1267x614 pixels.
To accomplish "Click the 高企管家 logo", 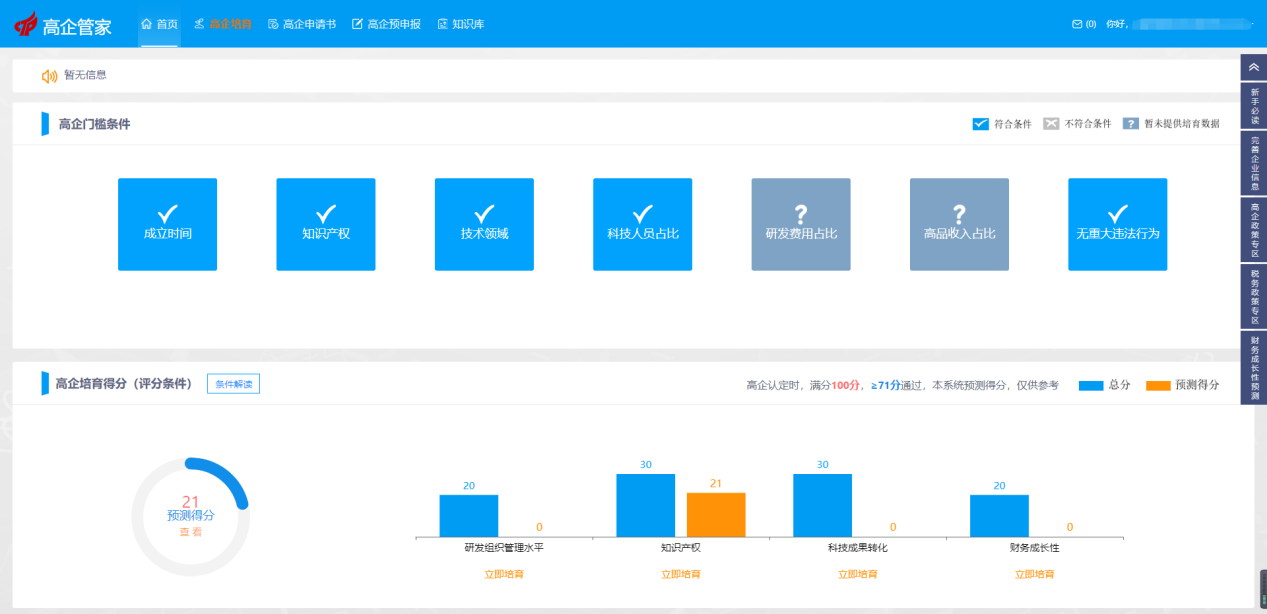I will [x=62, y=25].
